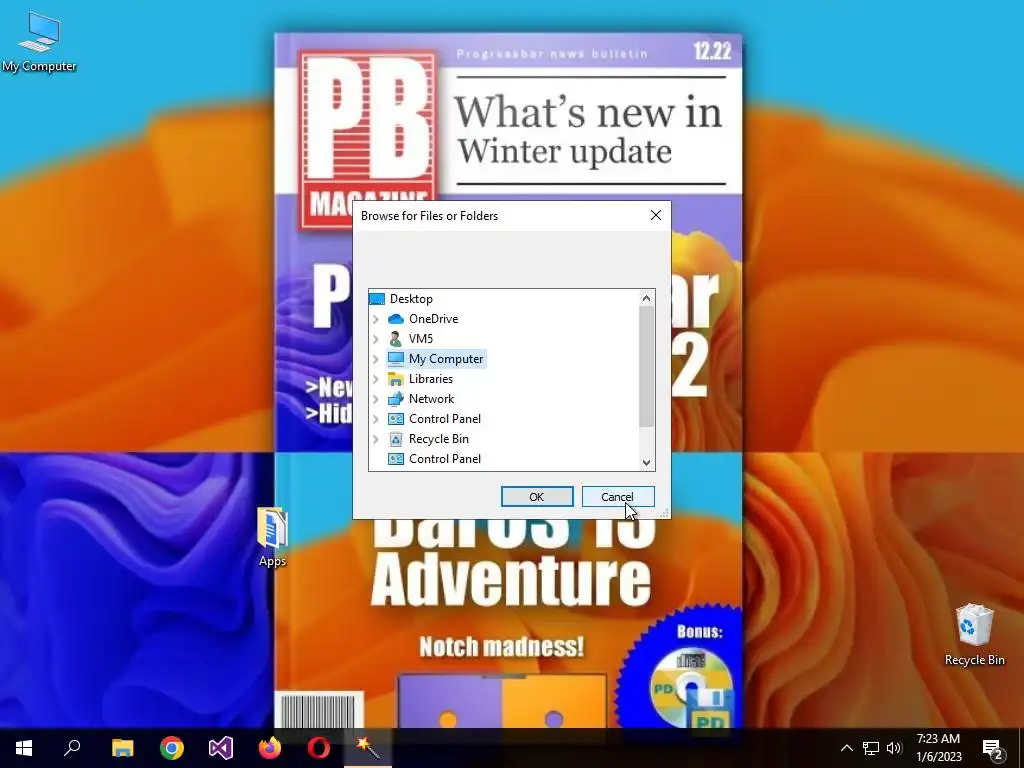Select Libraries in the folder tree

pyautogui.click(x=431, y=379)
